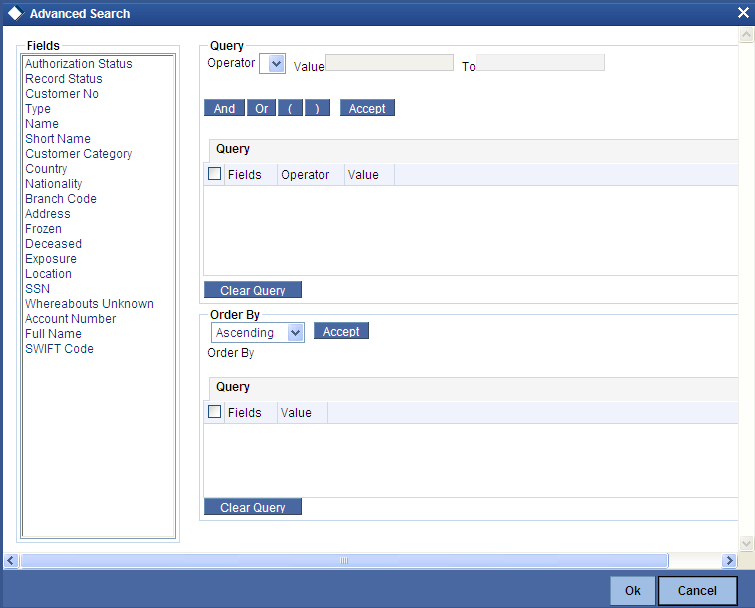The width and height of the screenshot is (755, 608).
Task: Click Value column header in Order By table
Action: point(302,413)
